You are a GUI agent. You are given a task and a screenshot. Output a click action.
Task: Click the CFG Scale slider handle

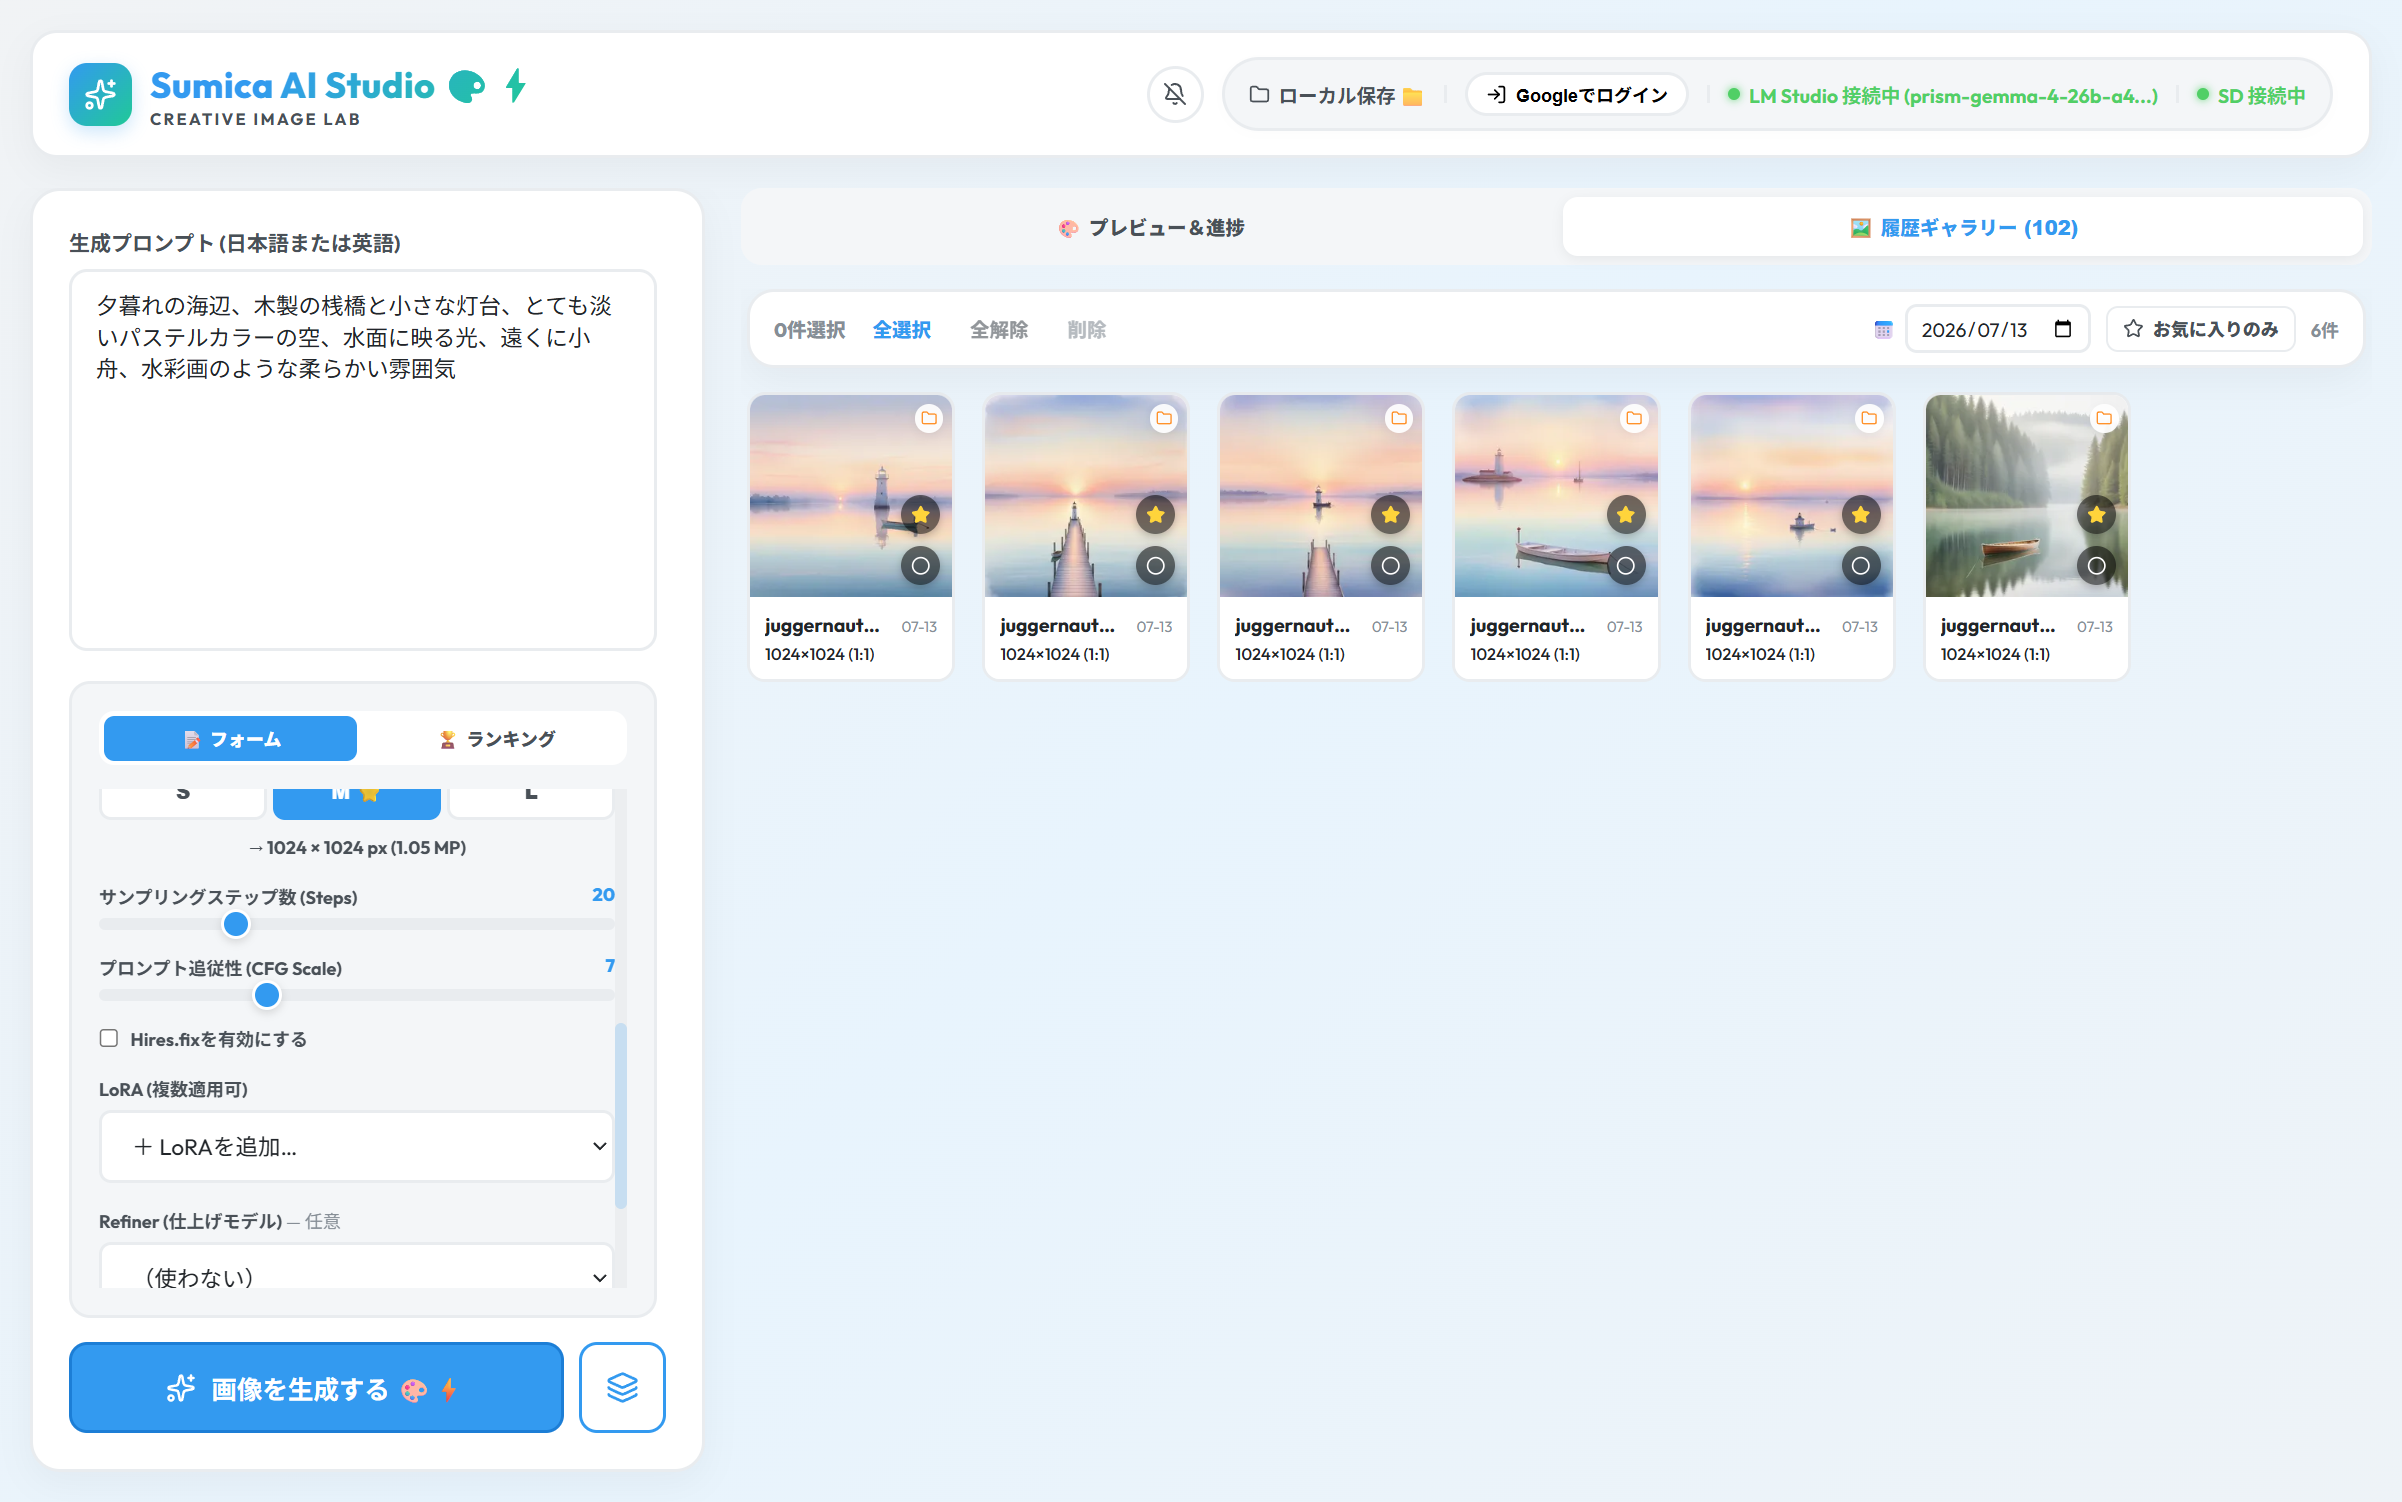(x=267, y=995)
